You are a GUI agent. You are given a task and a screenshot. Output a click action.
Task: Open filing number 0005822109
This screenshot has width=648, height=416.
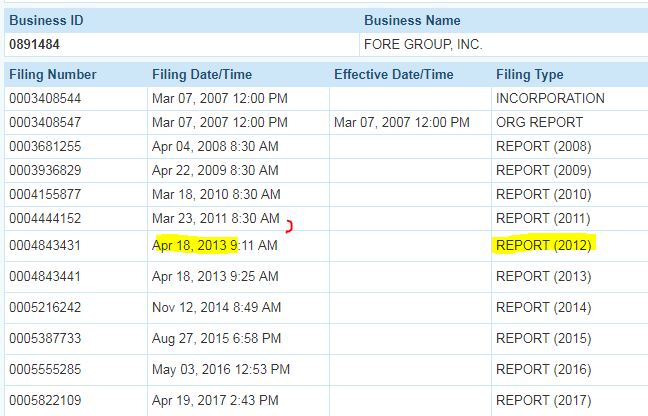(44, 399)
